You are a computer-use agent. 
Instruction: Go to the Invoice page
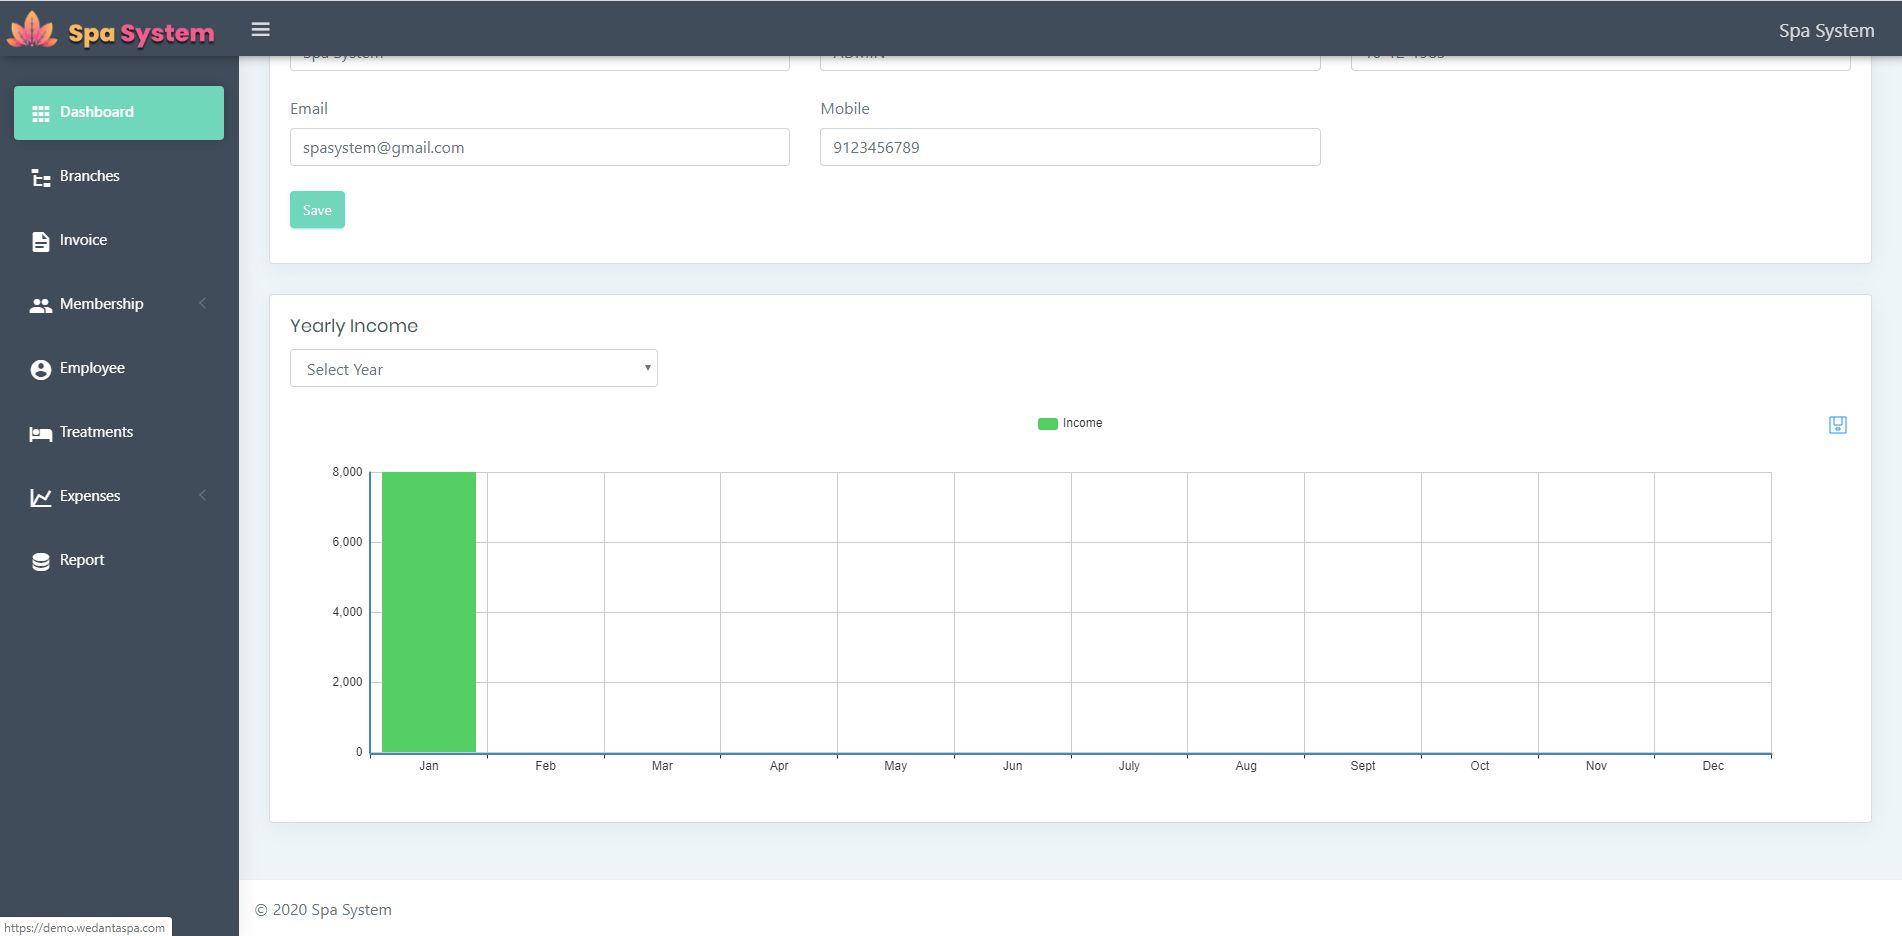[83, 240]
